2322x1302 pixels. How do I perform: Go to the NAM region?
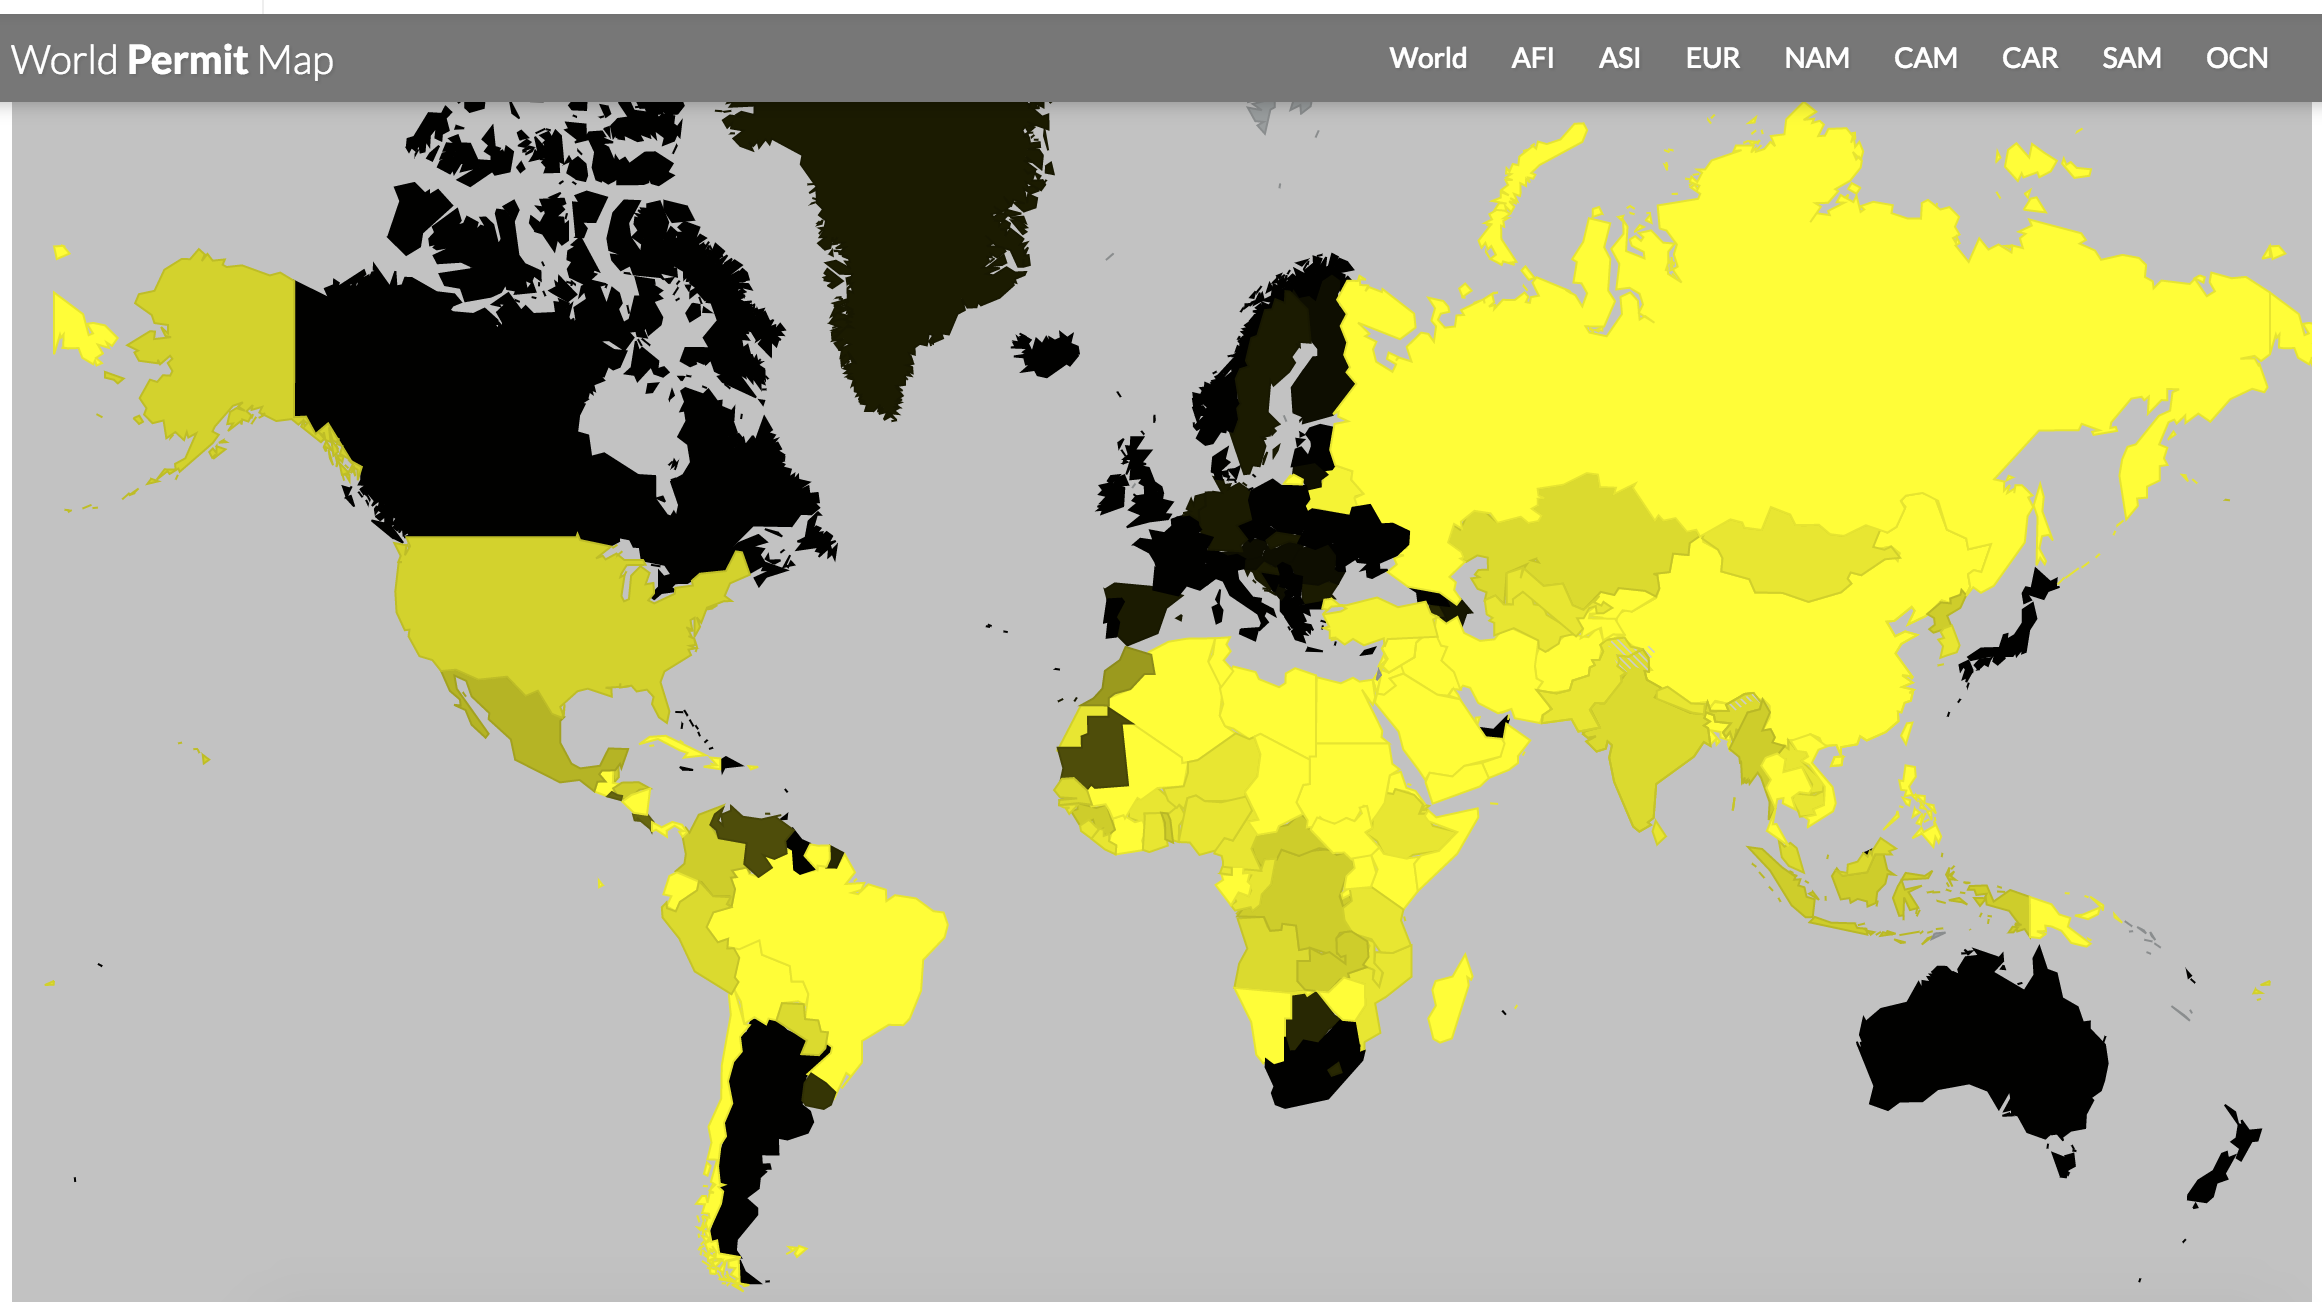coord(1816,58)
